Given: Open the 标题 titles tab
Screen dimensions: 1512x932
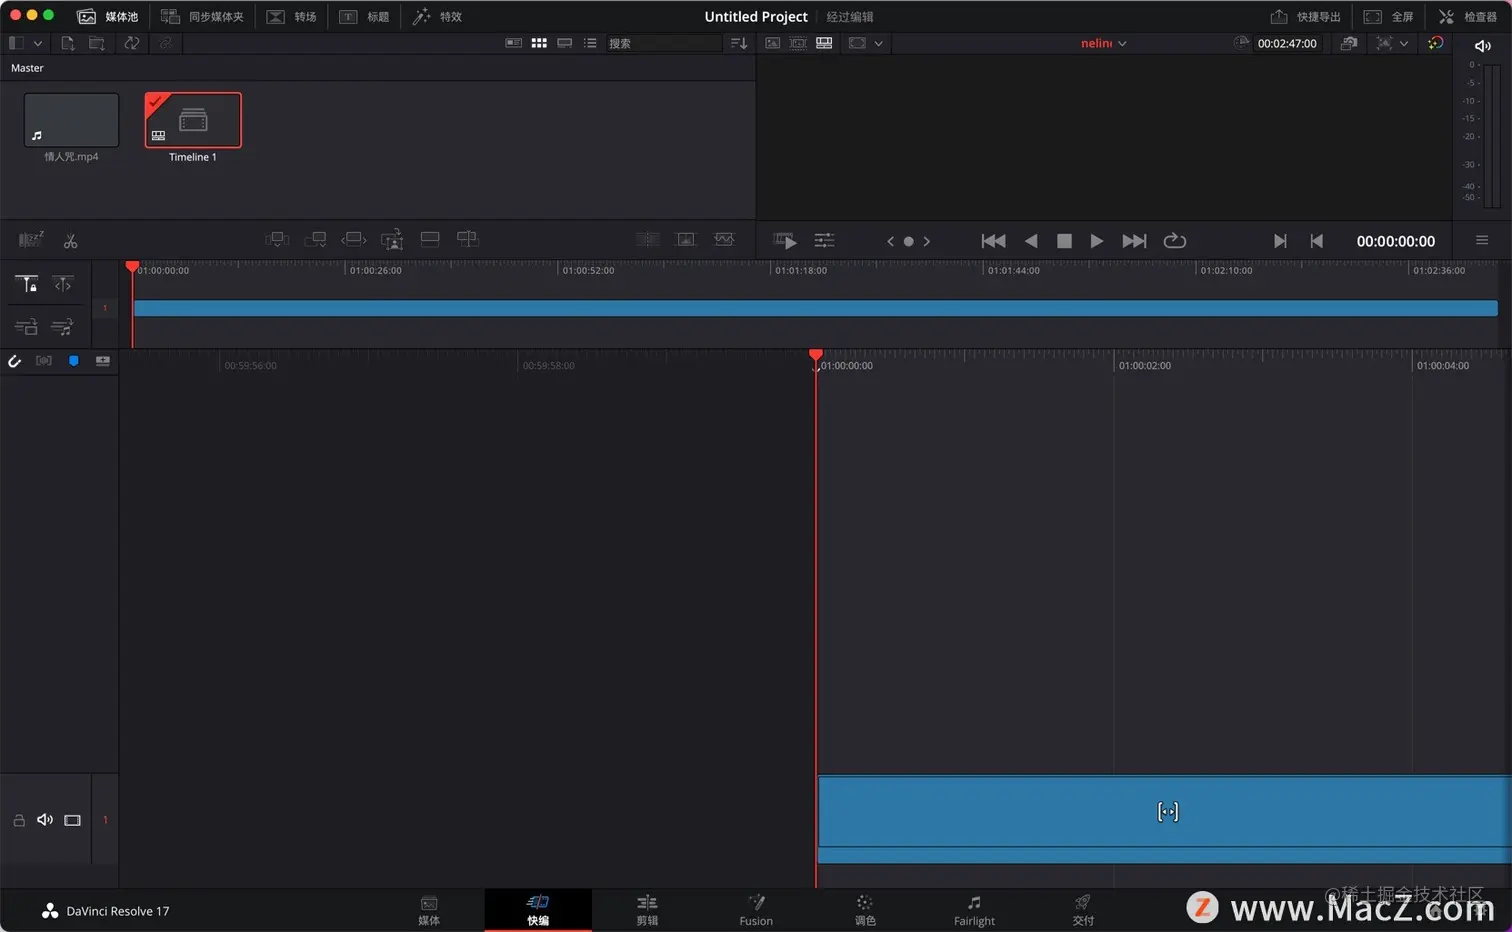Looking at the screenshot, I should pyautogui.click(x=364, y=17).
